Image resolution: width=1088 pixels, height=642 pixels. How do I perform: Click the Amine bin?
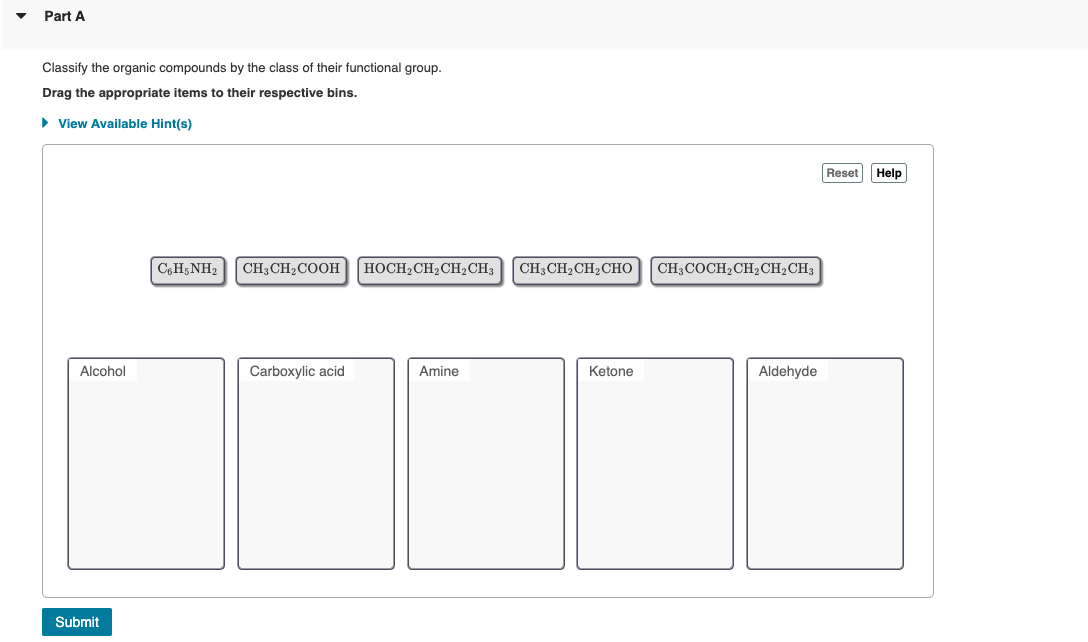485,463
